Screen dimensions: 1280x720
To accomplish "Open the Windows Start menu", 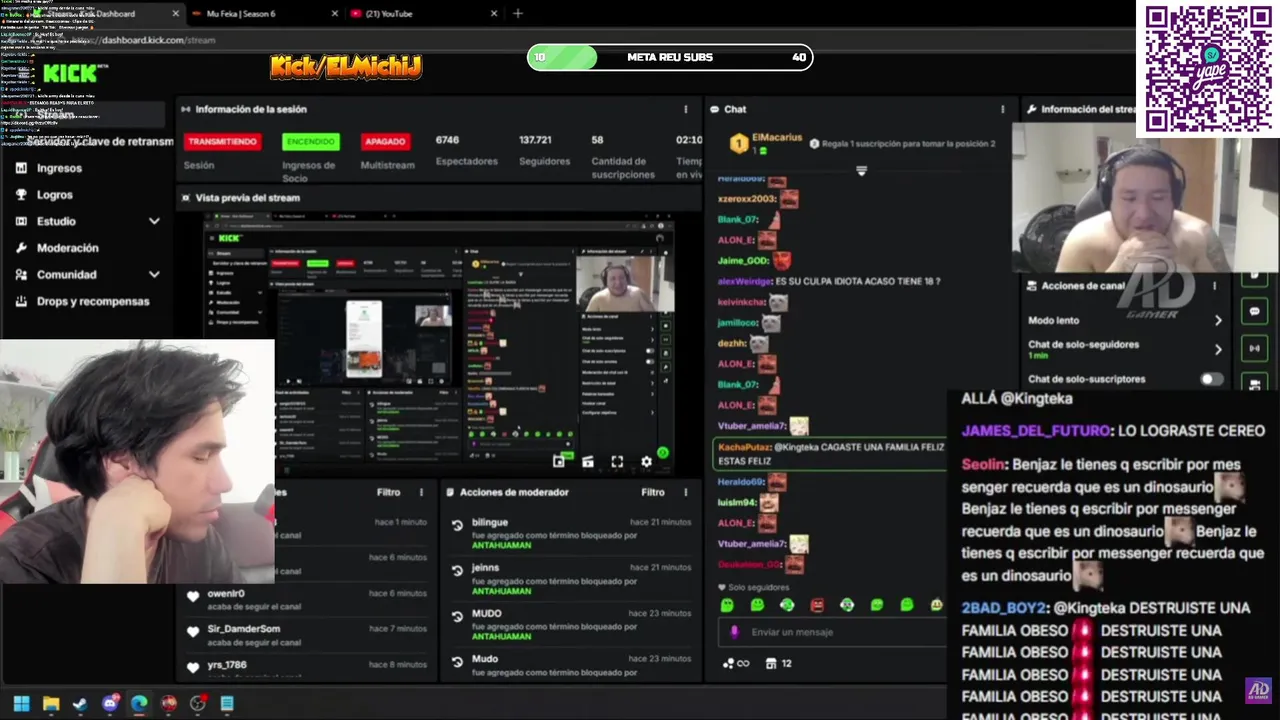I will coord(21,704).
